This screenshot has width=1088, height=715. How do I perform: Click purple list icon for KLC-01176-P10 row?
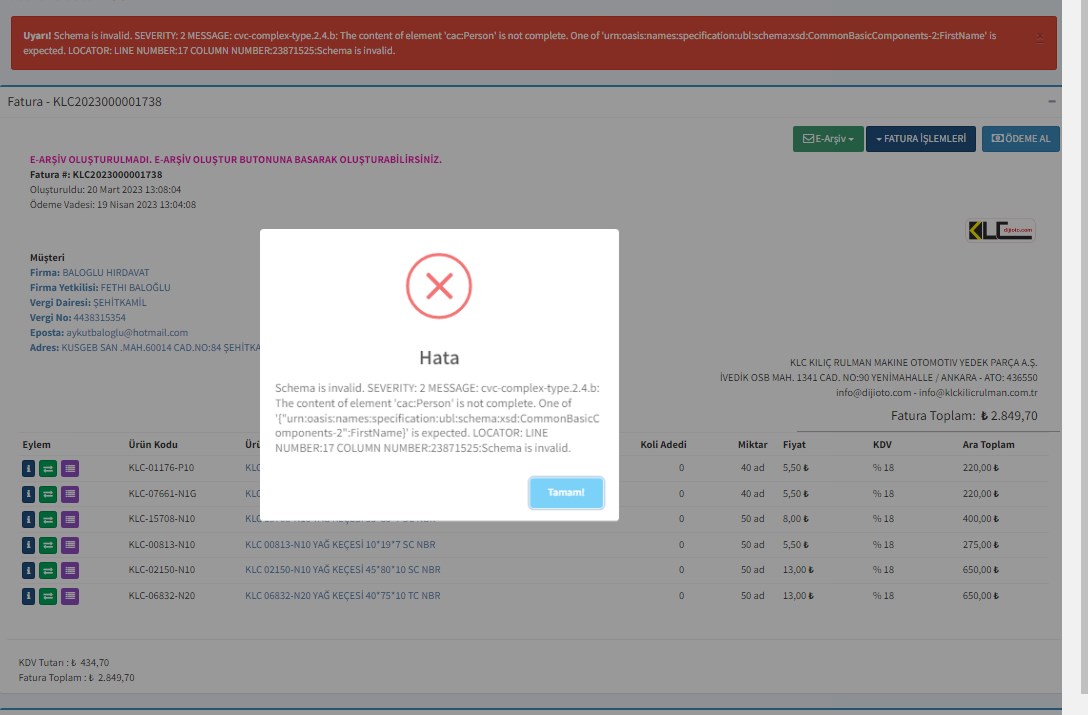pyautogui.click(x=69, y=467)
